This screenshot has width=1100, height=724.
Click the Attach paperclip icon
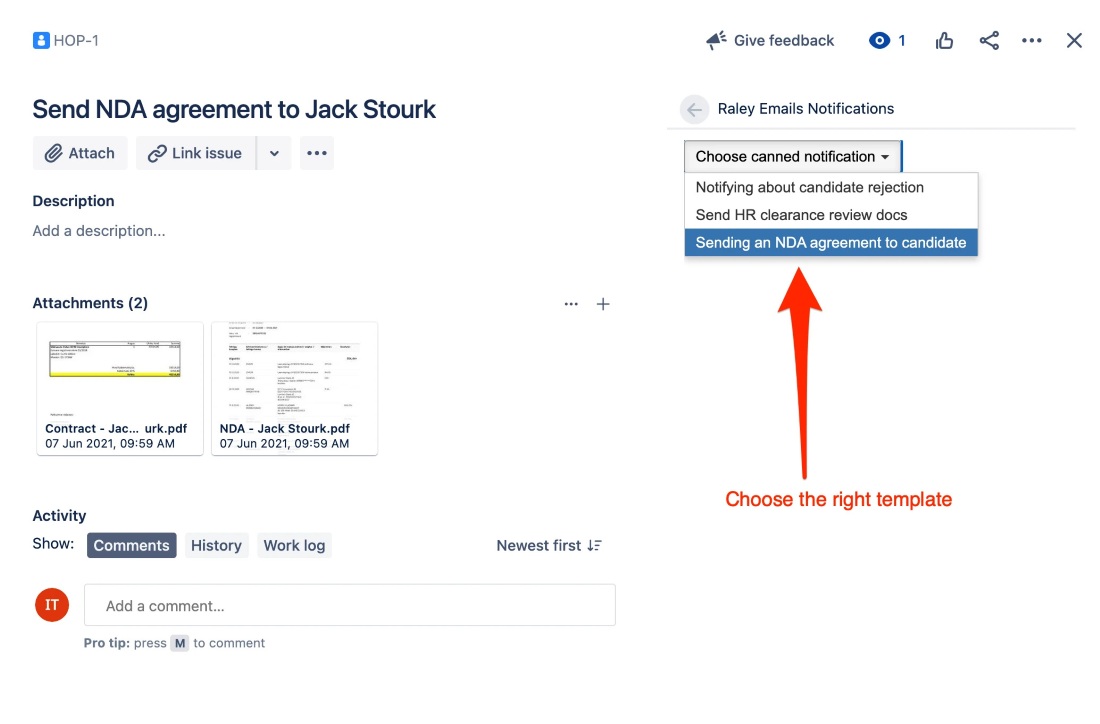coord(53,153)
